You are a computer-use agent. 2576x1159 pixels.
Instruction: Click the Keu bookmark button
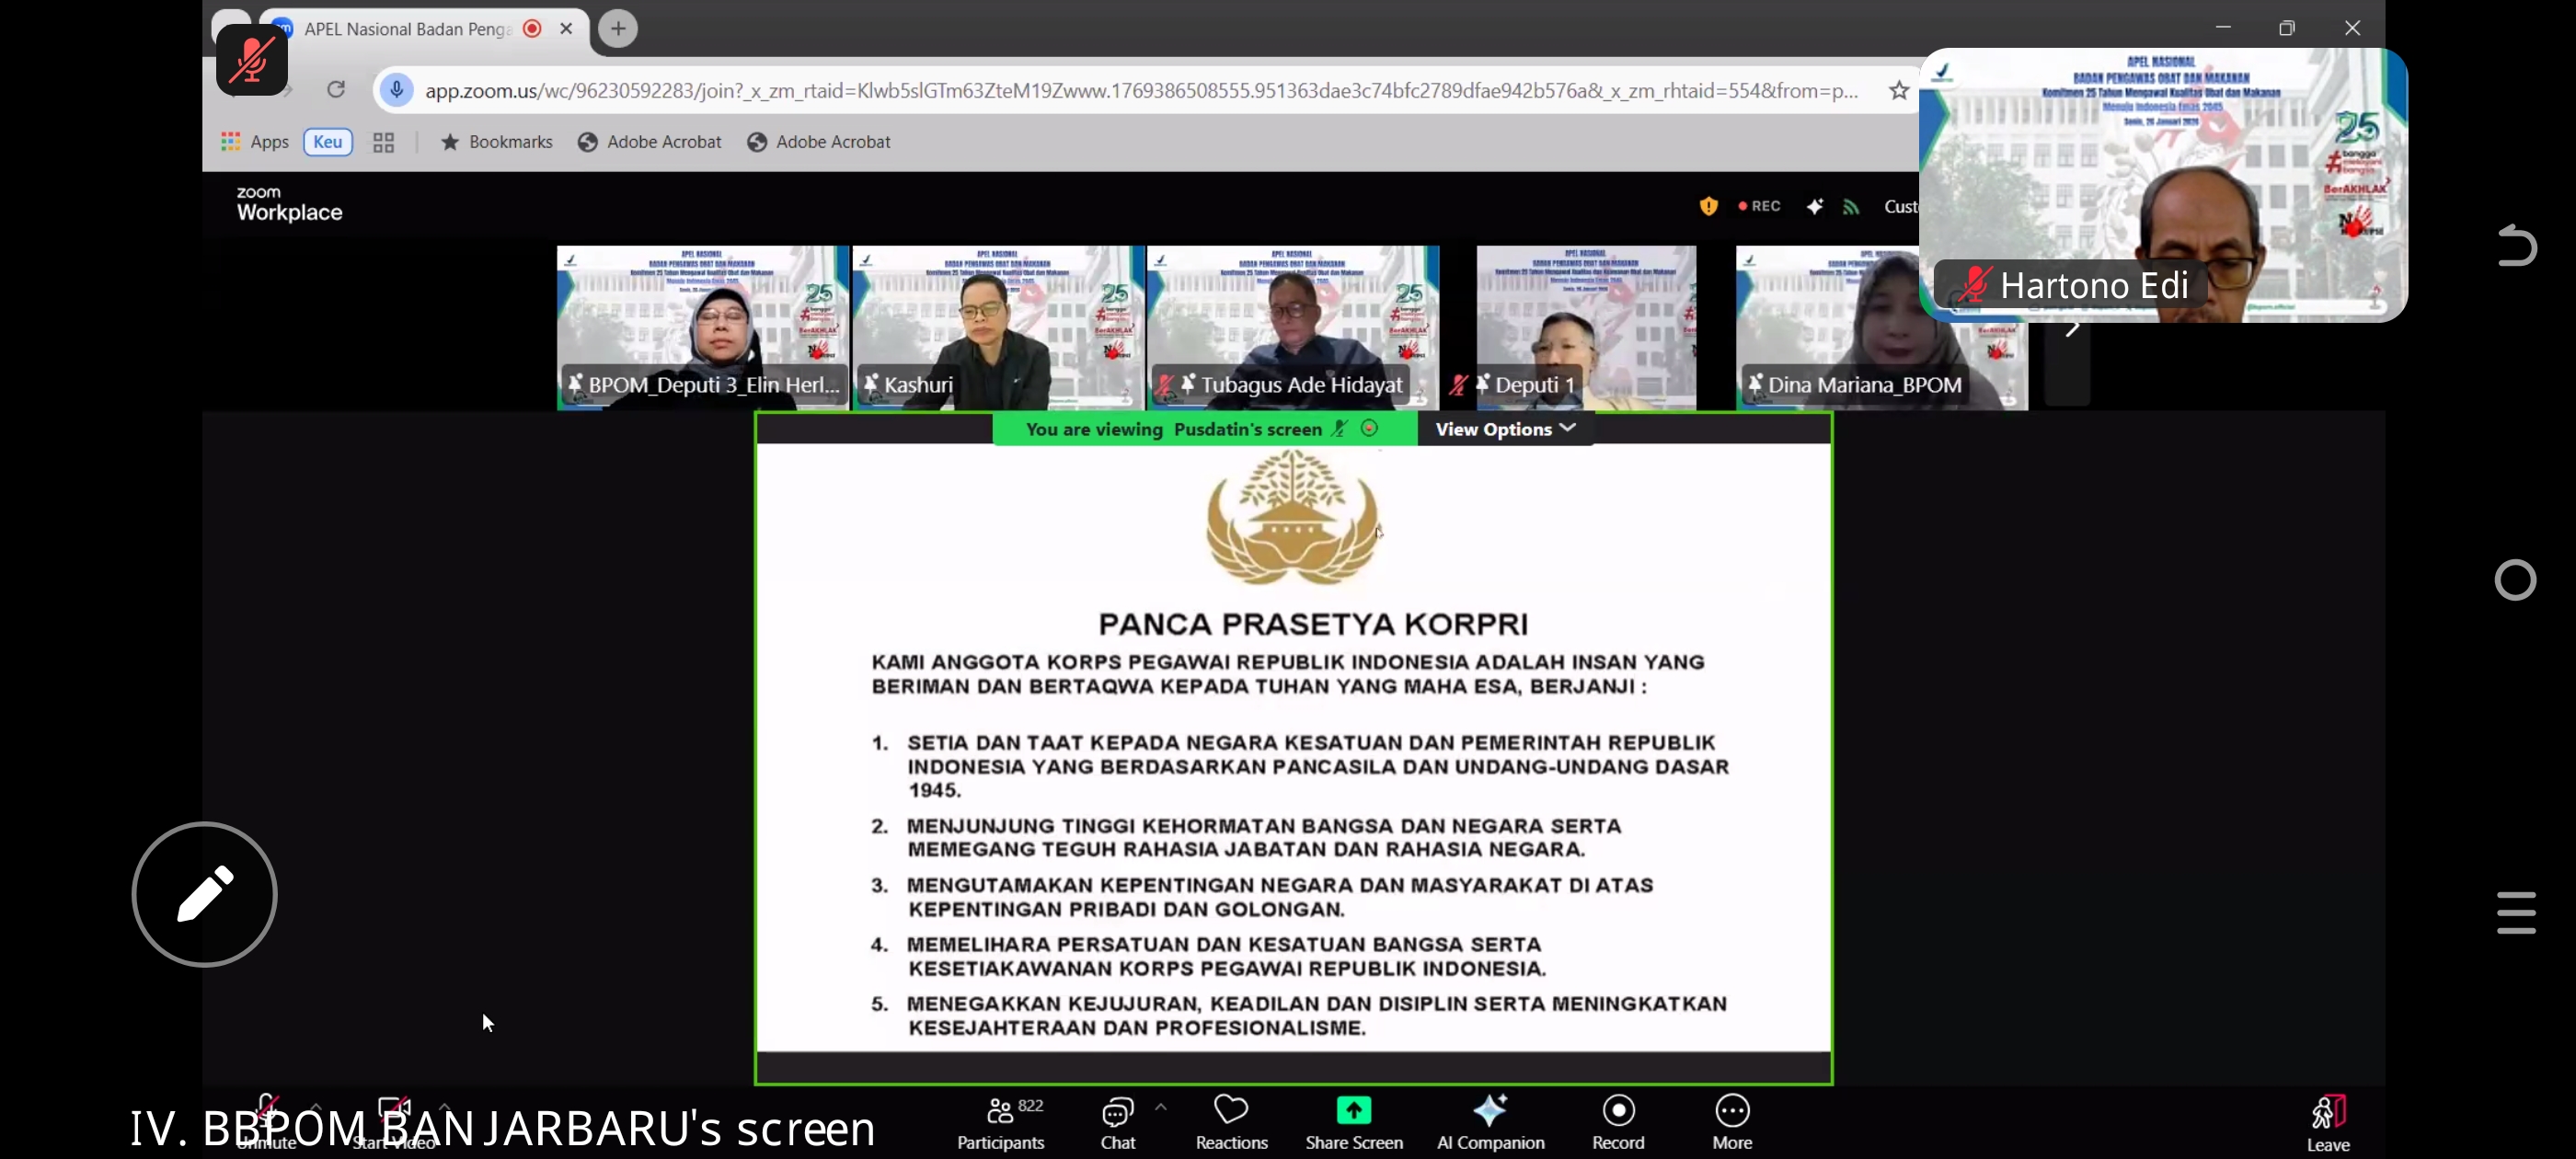click(327, 142)
